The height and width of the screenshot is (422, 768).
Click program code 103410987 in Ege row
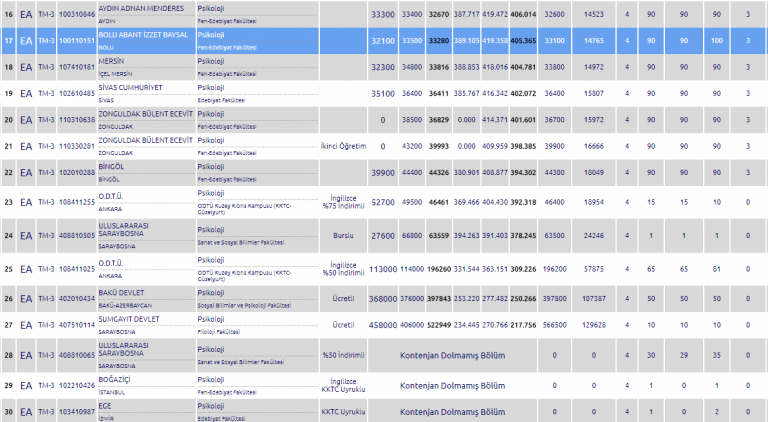tap(78, 411)
